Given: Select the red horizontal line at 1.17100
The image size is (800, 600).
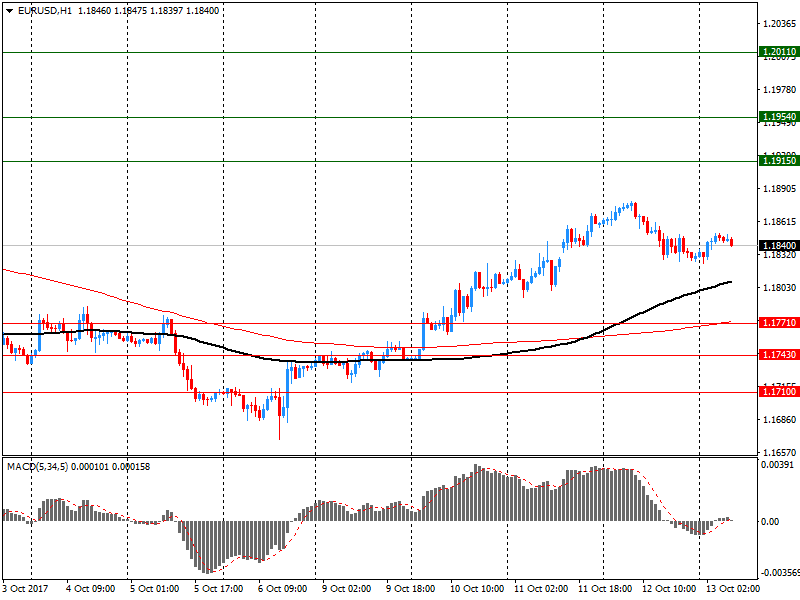Looking at the screenshot, I should [x=380, y=392].
